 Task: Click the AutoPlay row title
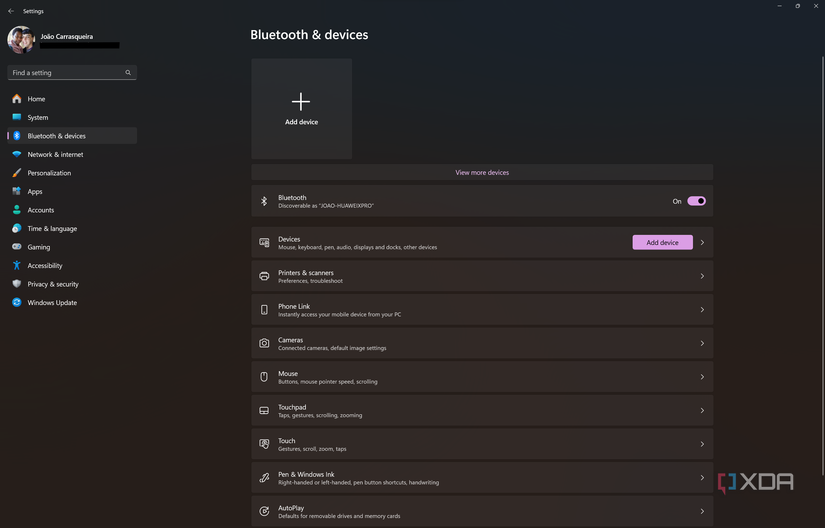pos(291,508)
